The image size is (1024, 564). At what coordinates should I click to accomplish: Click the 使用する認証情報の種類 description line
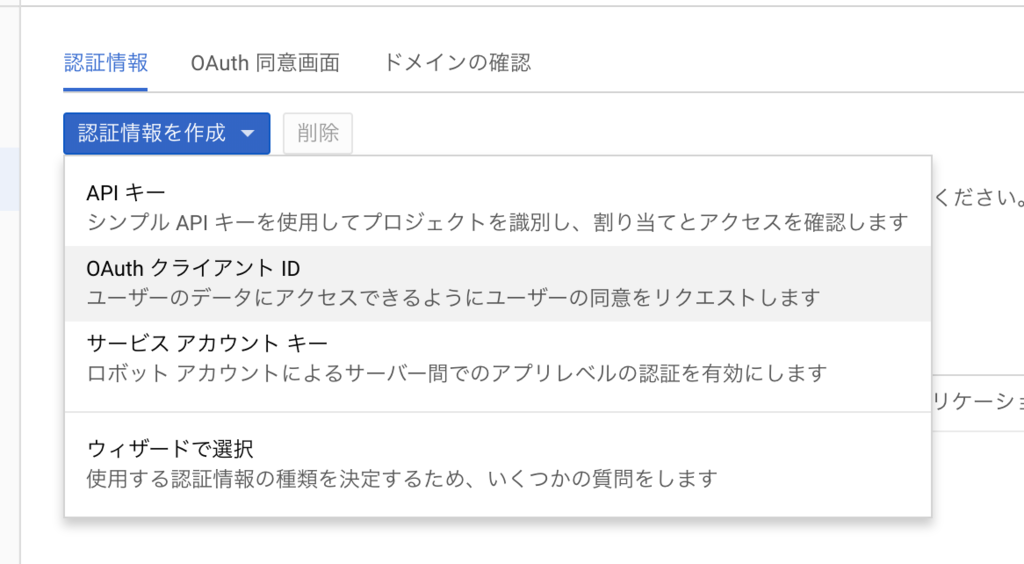402,479
